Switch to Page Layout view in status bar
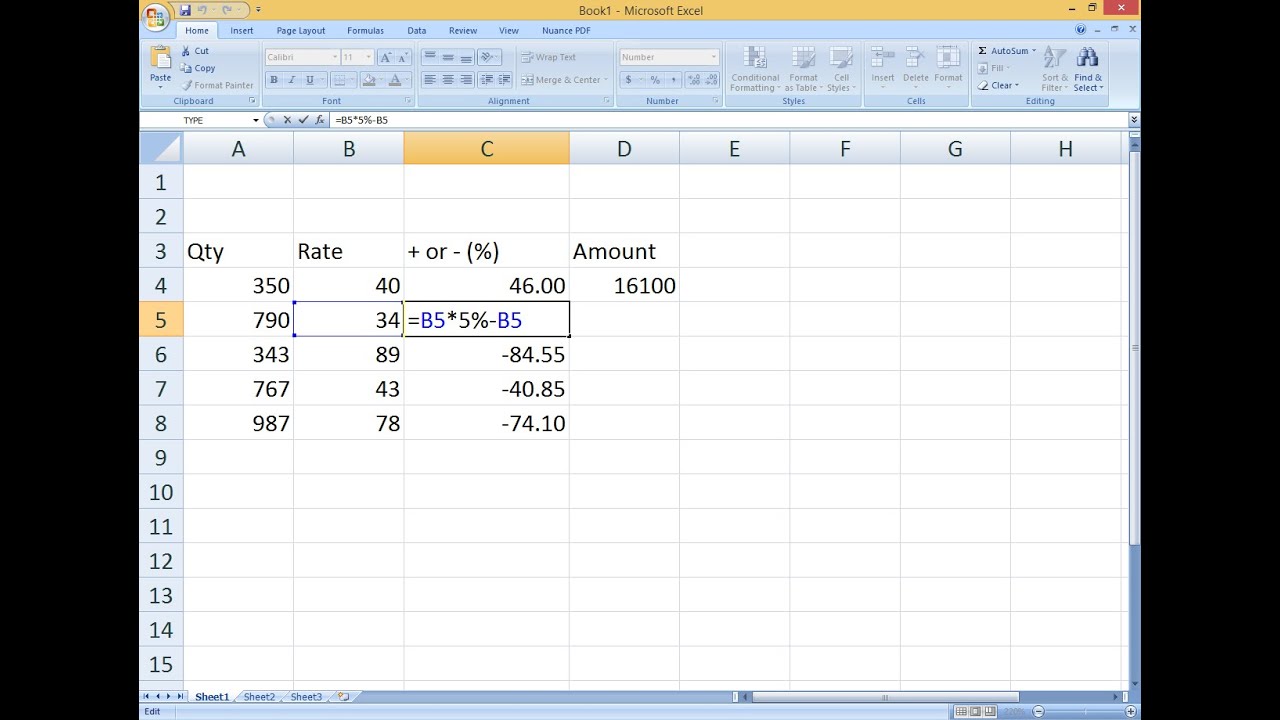Image resolution: width=1280 pixels, height=720 pixels. point(975,712)
